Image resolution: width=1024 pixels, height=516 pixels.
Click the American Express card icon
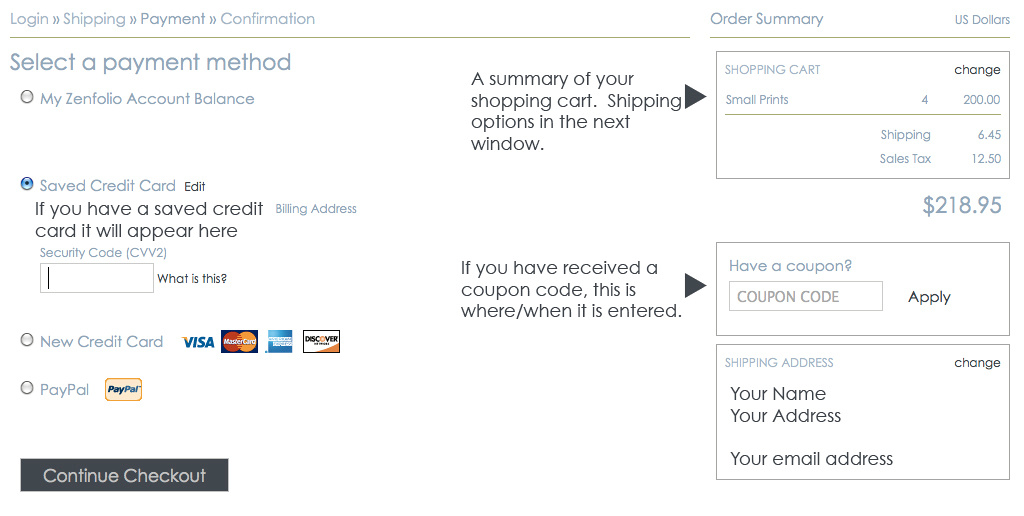click(280, 342)
